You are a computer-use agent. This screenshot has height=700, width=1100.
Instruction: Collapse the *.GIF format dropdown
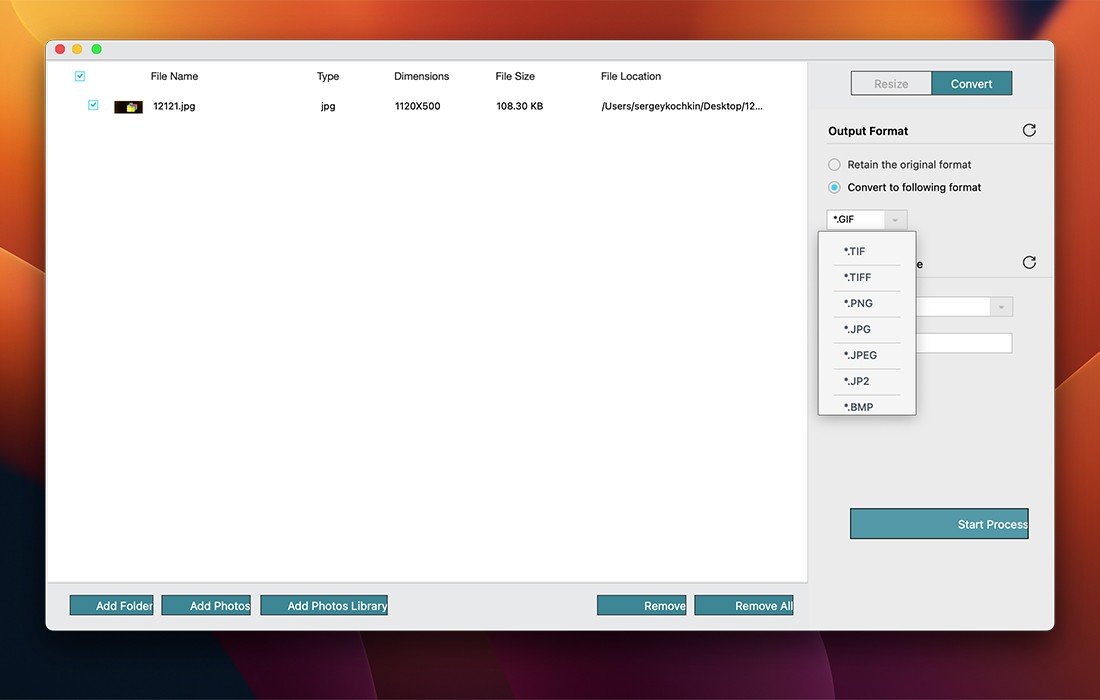tap(866, 220)
